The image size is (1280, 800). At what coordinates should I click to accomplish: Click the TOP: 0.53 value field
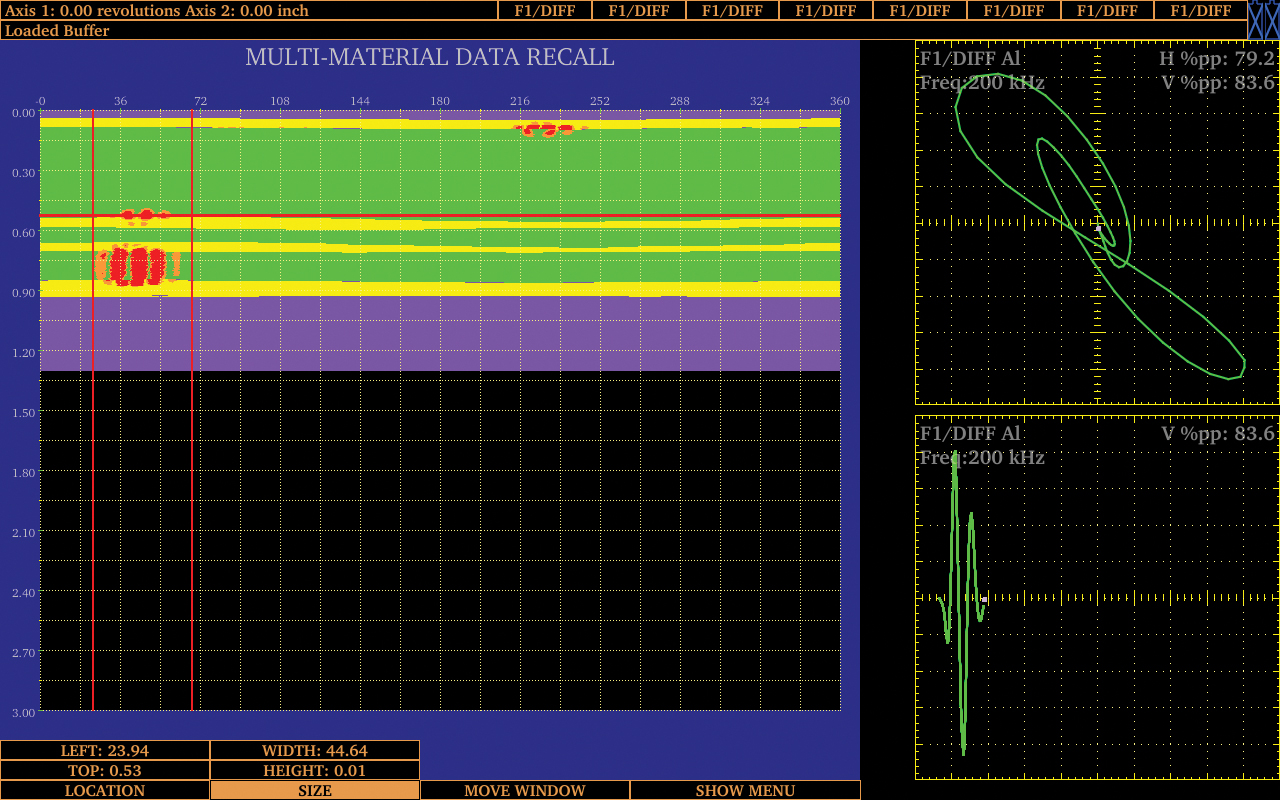pyautogui.click(x=105, y=770)
